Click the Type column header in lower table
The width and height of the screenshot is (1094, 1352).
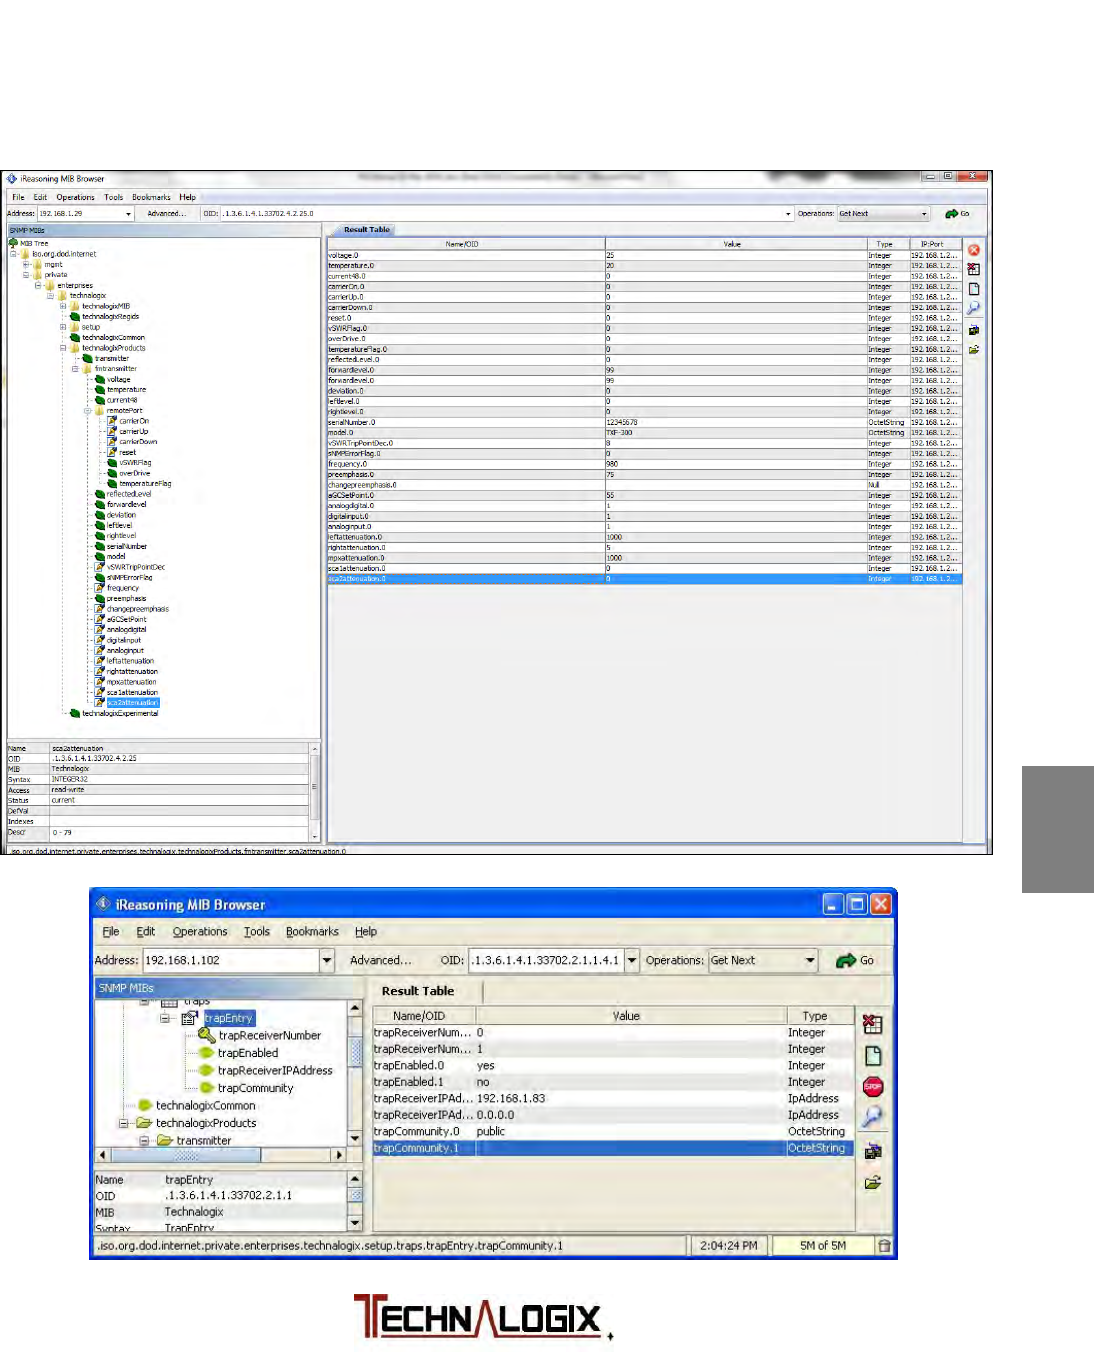click(815, 1016)
